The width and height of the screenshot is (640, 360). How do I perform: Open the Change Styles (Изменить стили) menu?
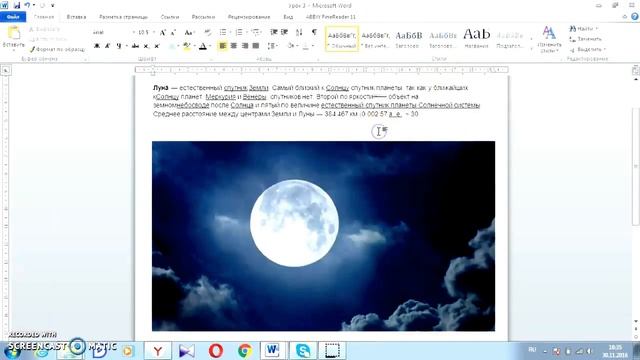point(549,39)
